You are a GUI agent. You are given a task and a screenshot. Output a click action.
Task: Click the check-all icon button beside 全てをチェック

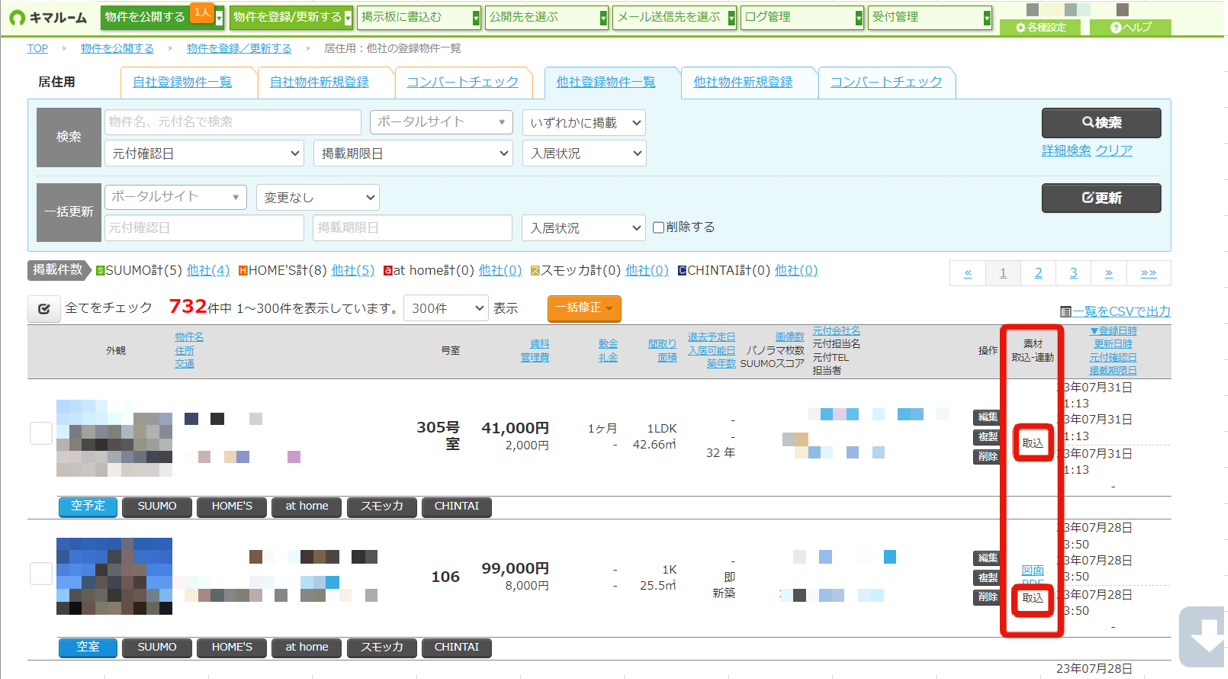pos(43,308)
